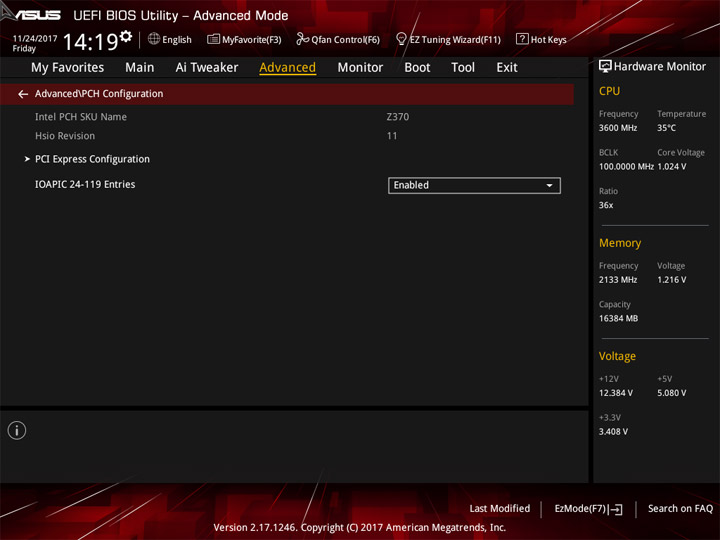Open the IOAPIC 24-119 Entries dropdown

474,186
